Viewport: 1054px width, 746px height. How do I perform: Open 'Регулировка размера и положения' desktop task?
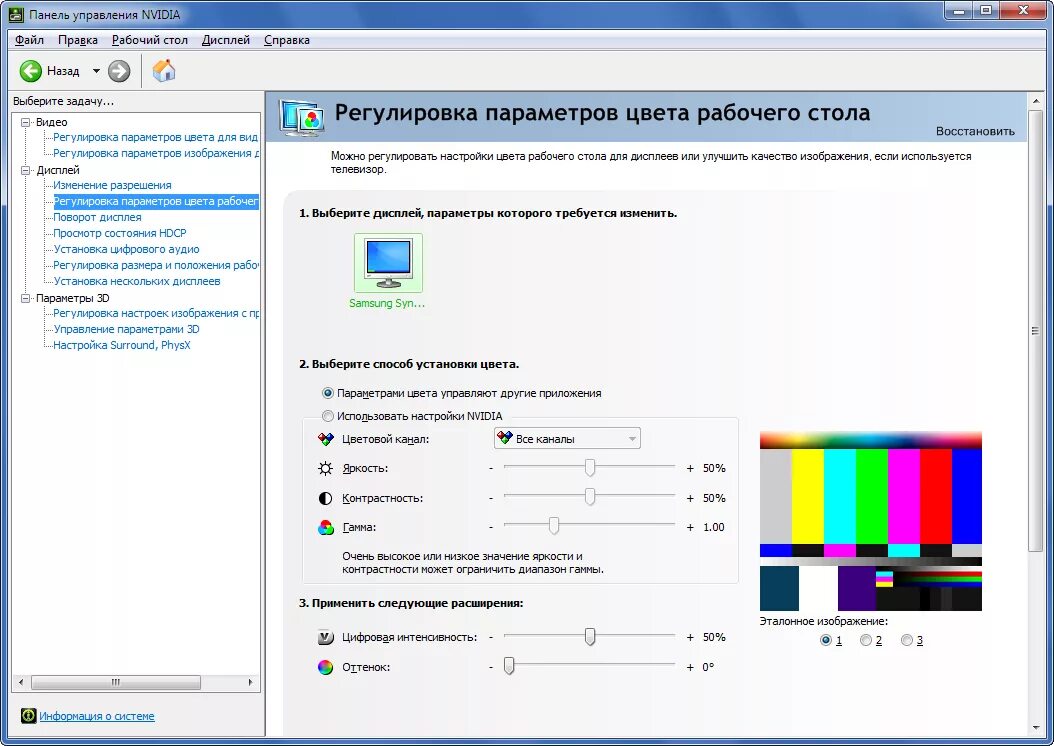pyautogui.click(x=156, y=265)
